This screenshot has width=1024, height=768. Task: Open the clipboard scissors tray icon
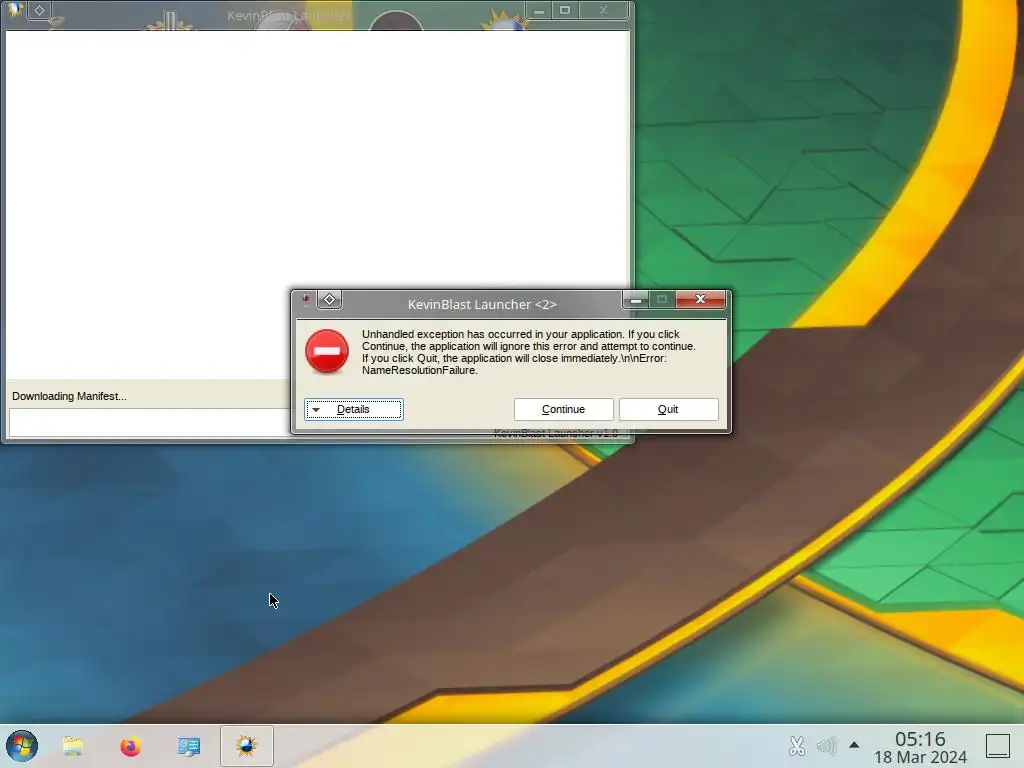(797, 746)
